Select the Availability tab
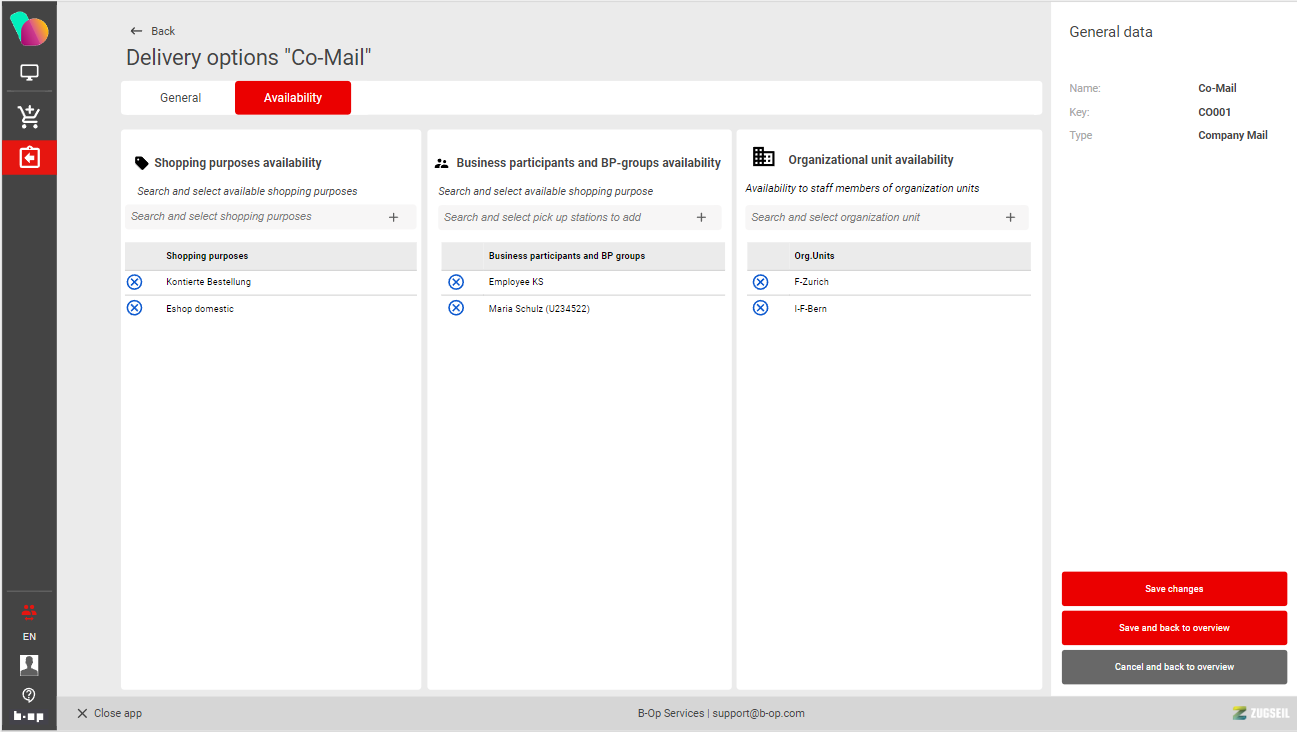The width and height of the screenshot is (1297, 732). (293, 98)
